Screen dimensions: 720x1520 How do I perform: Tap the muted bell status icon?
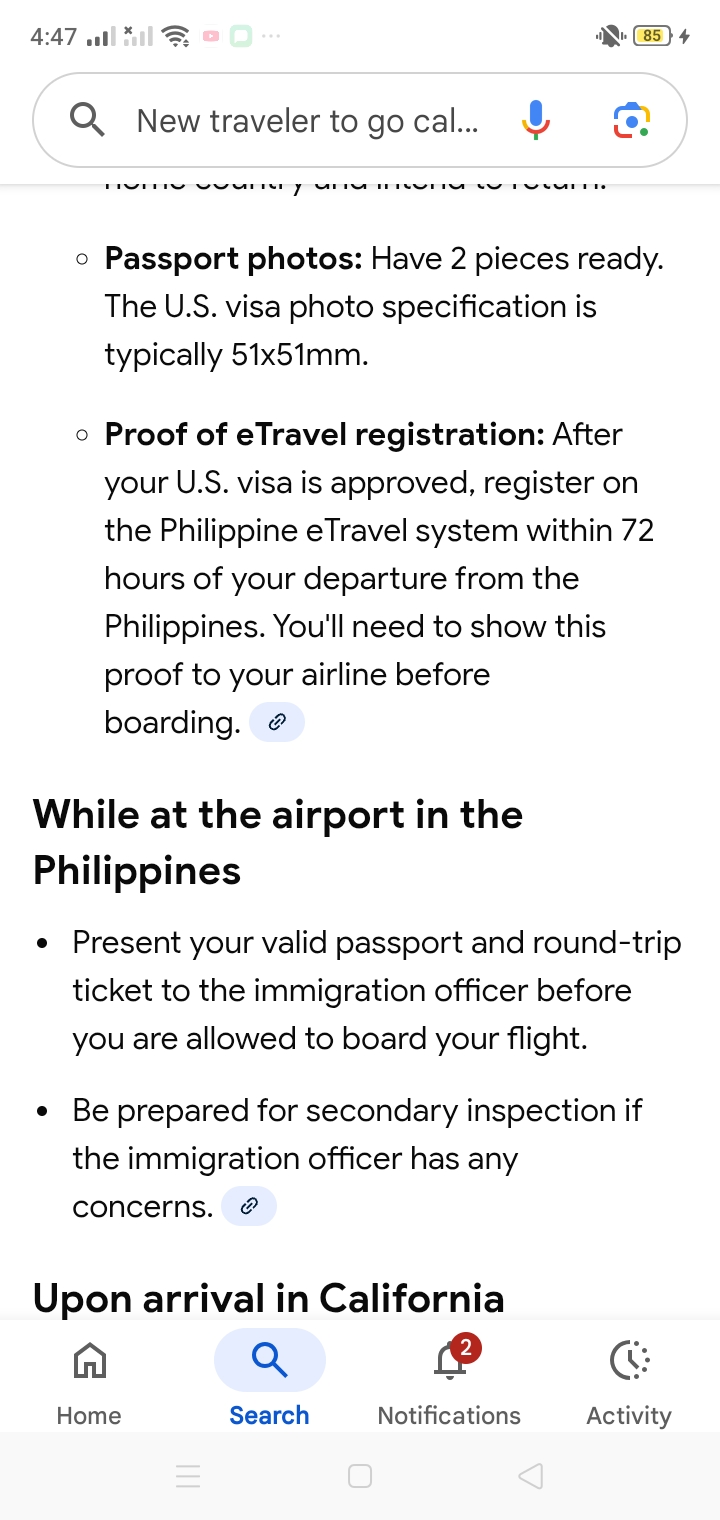(x=609, y=37)
